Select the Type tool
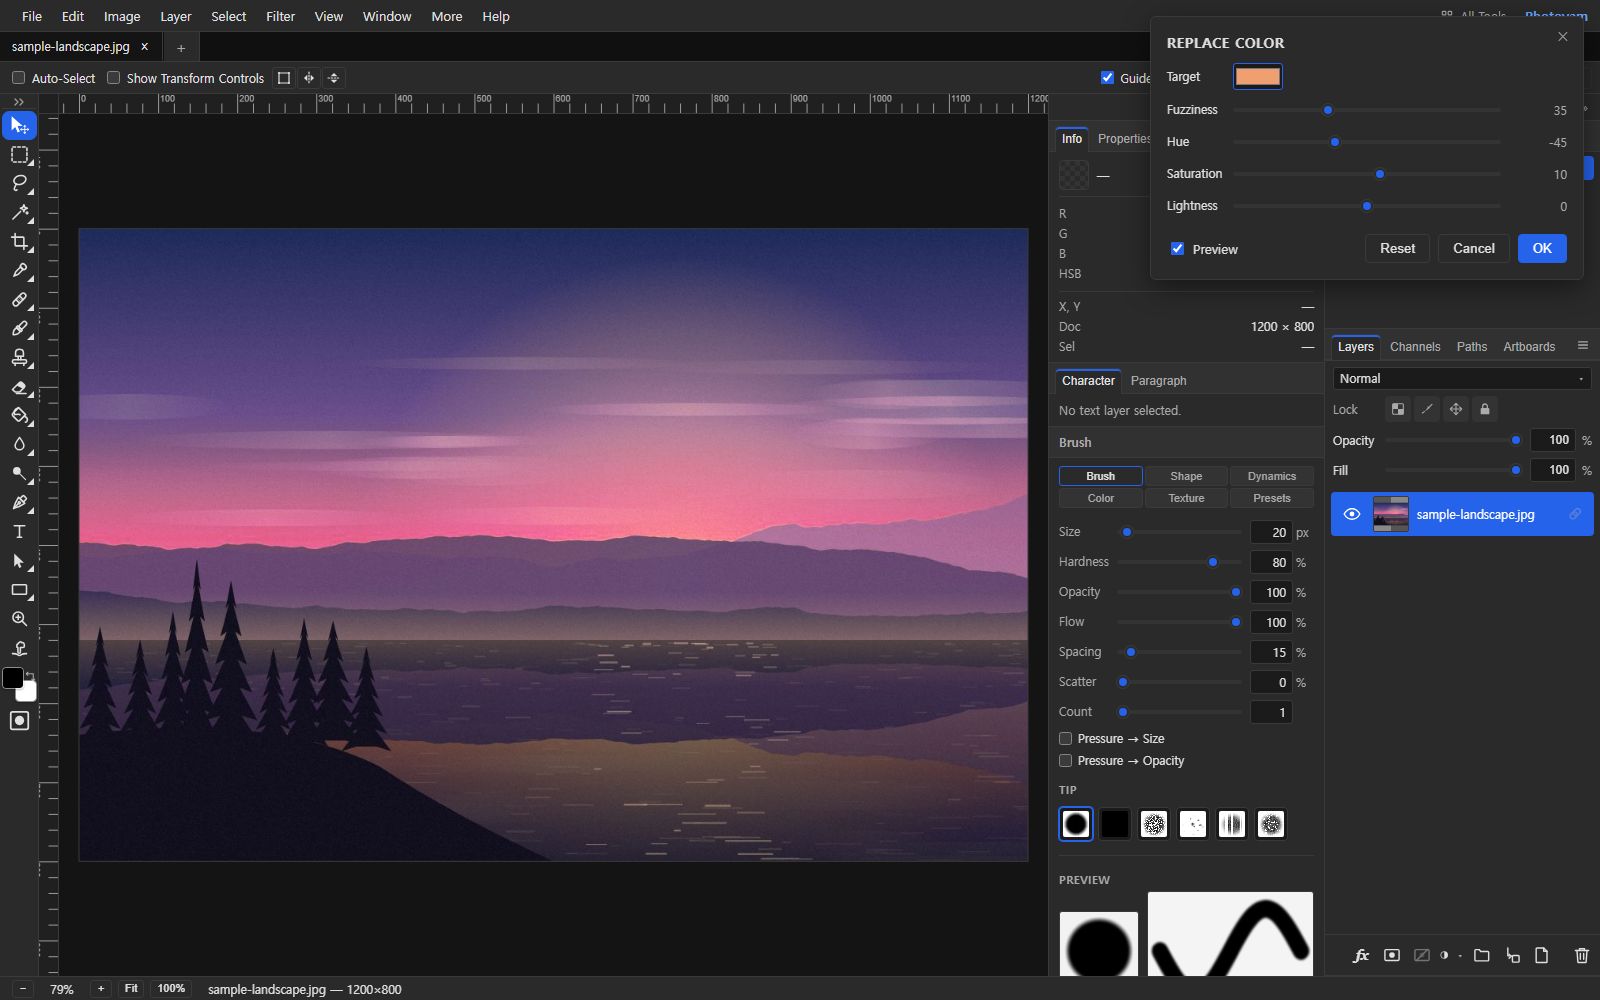1600x1000 pixels. point(19,532)
